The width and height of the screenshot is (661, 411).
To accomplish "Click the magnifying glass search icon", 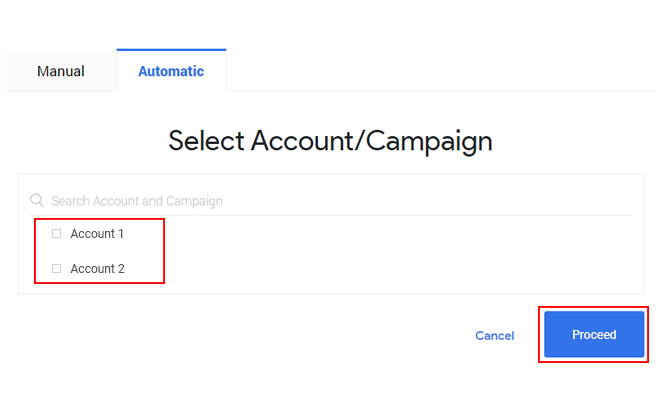I will (37, 201).
